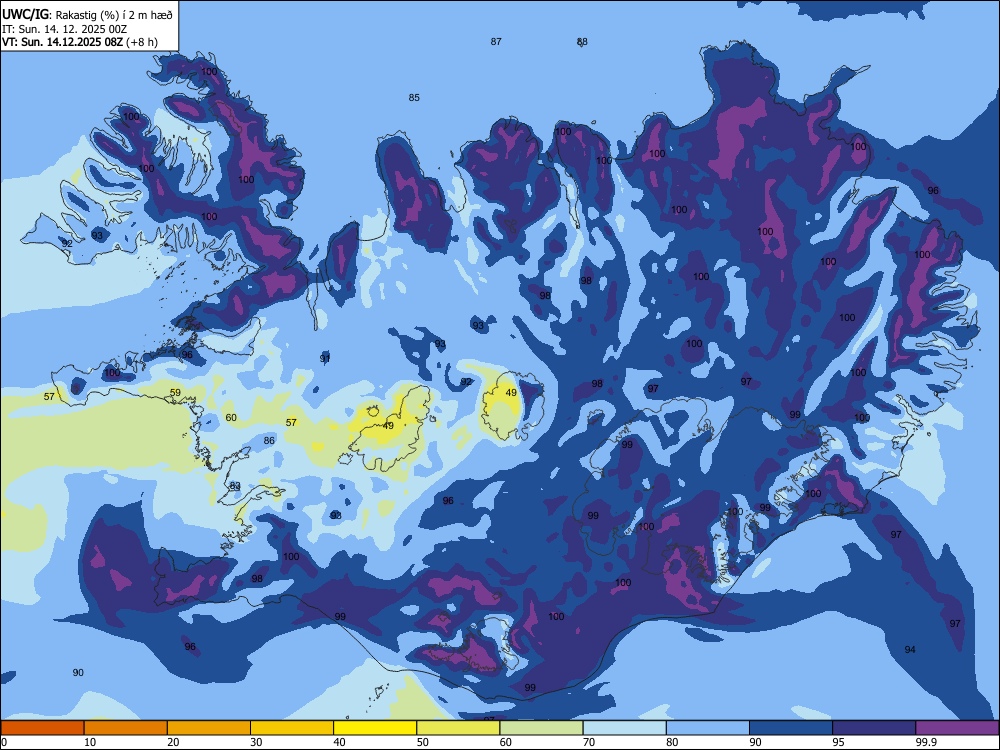Click the pale blue 70–80 legend swatch

(x=624, y=728)
